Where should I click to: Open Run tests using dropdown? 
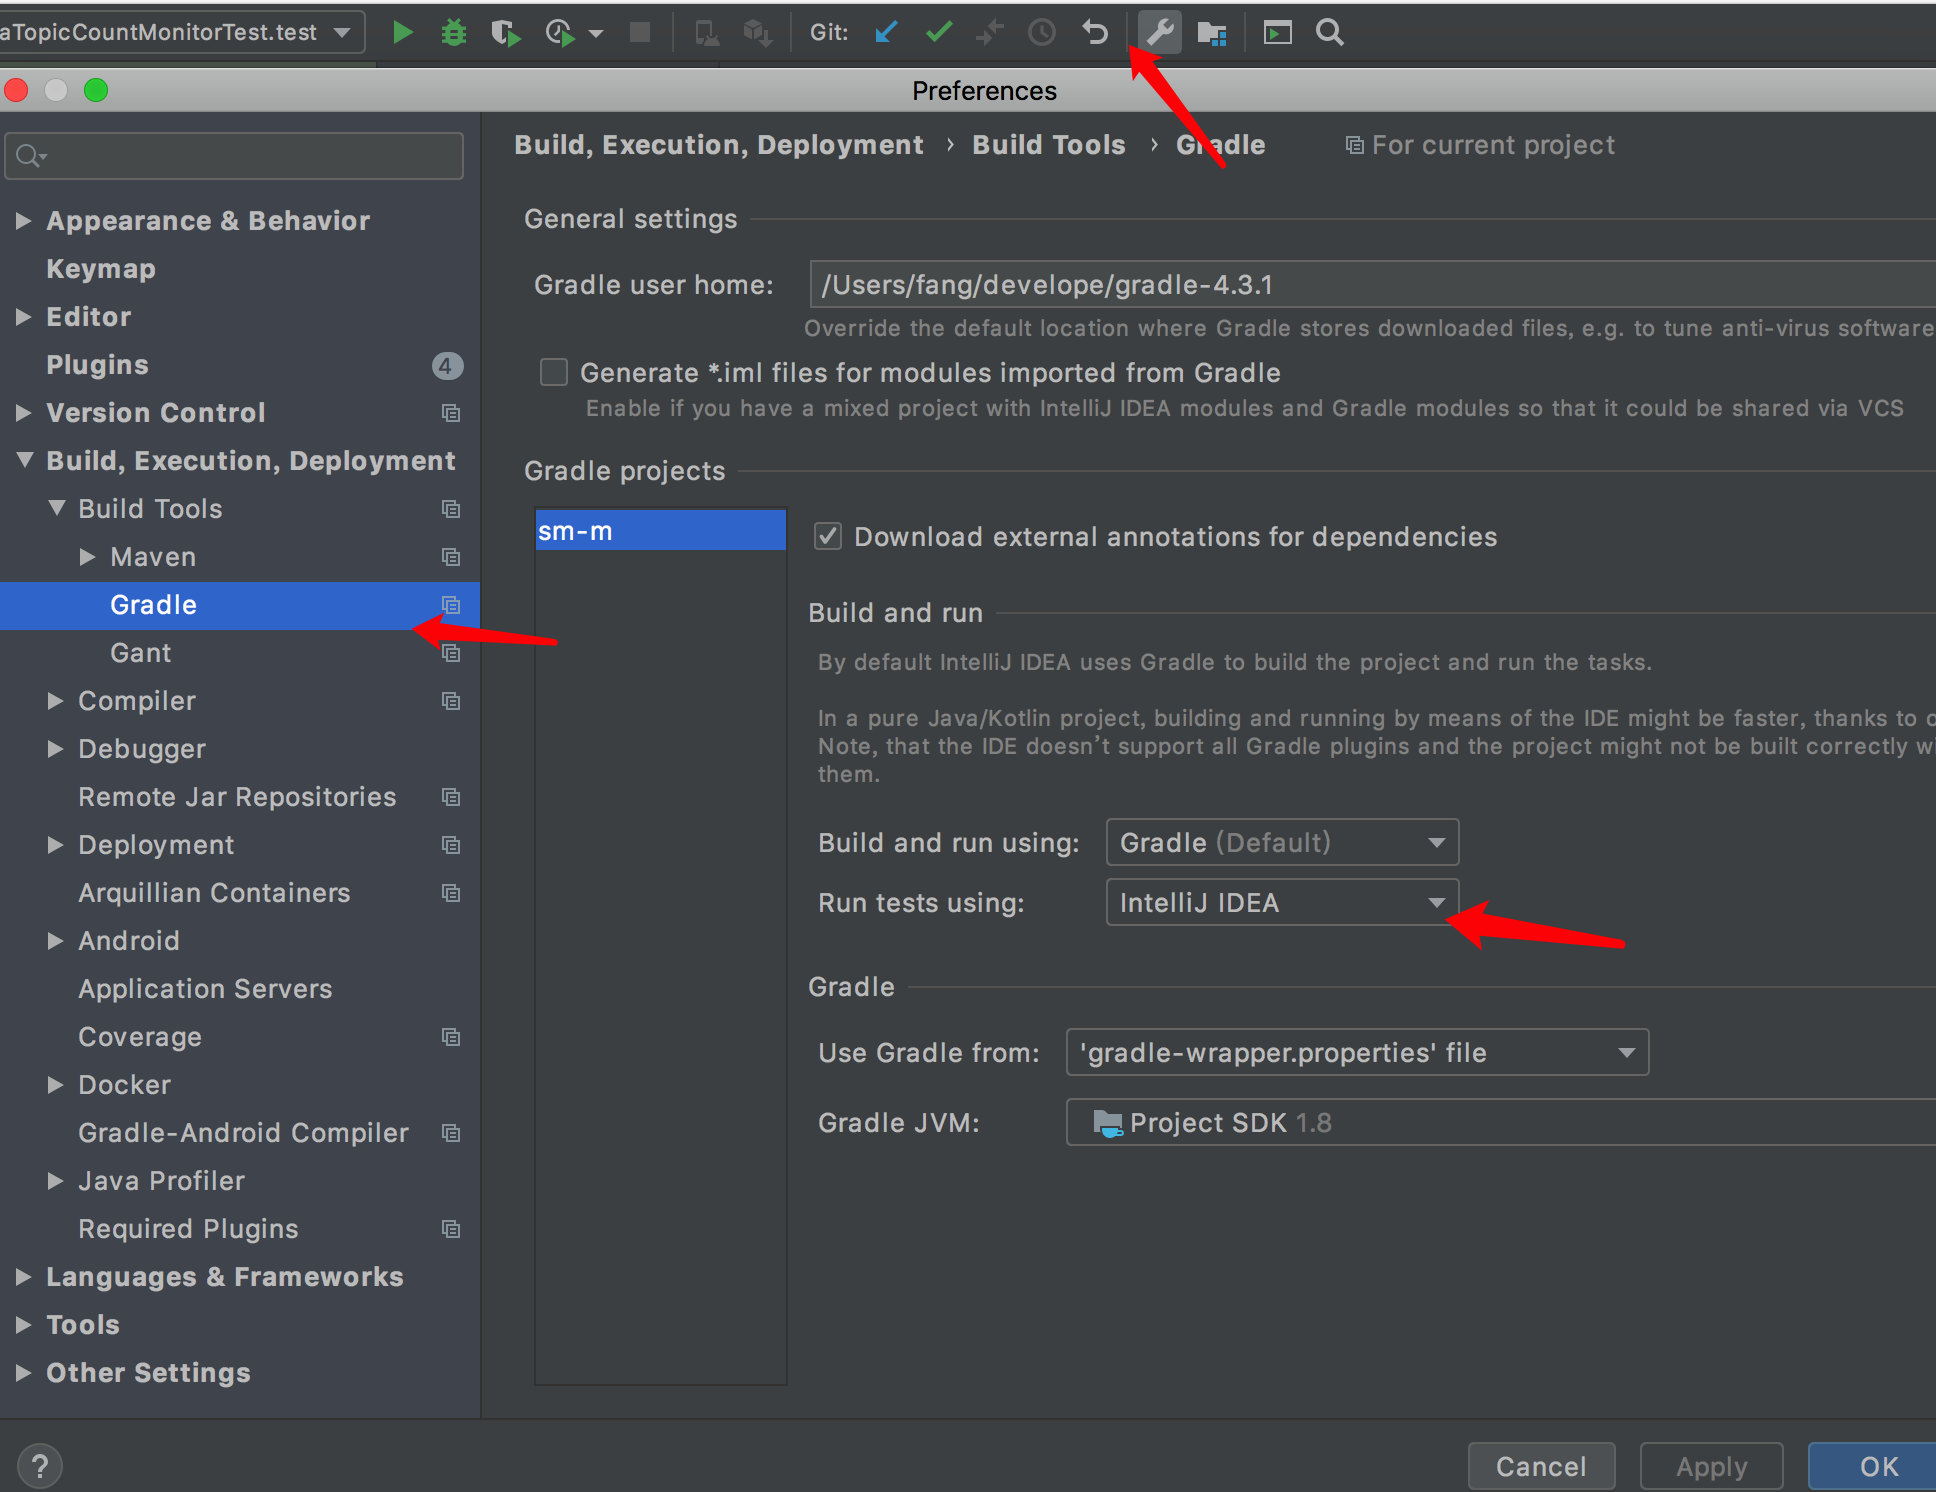point(1282,903)
